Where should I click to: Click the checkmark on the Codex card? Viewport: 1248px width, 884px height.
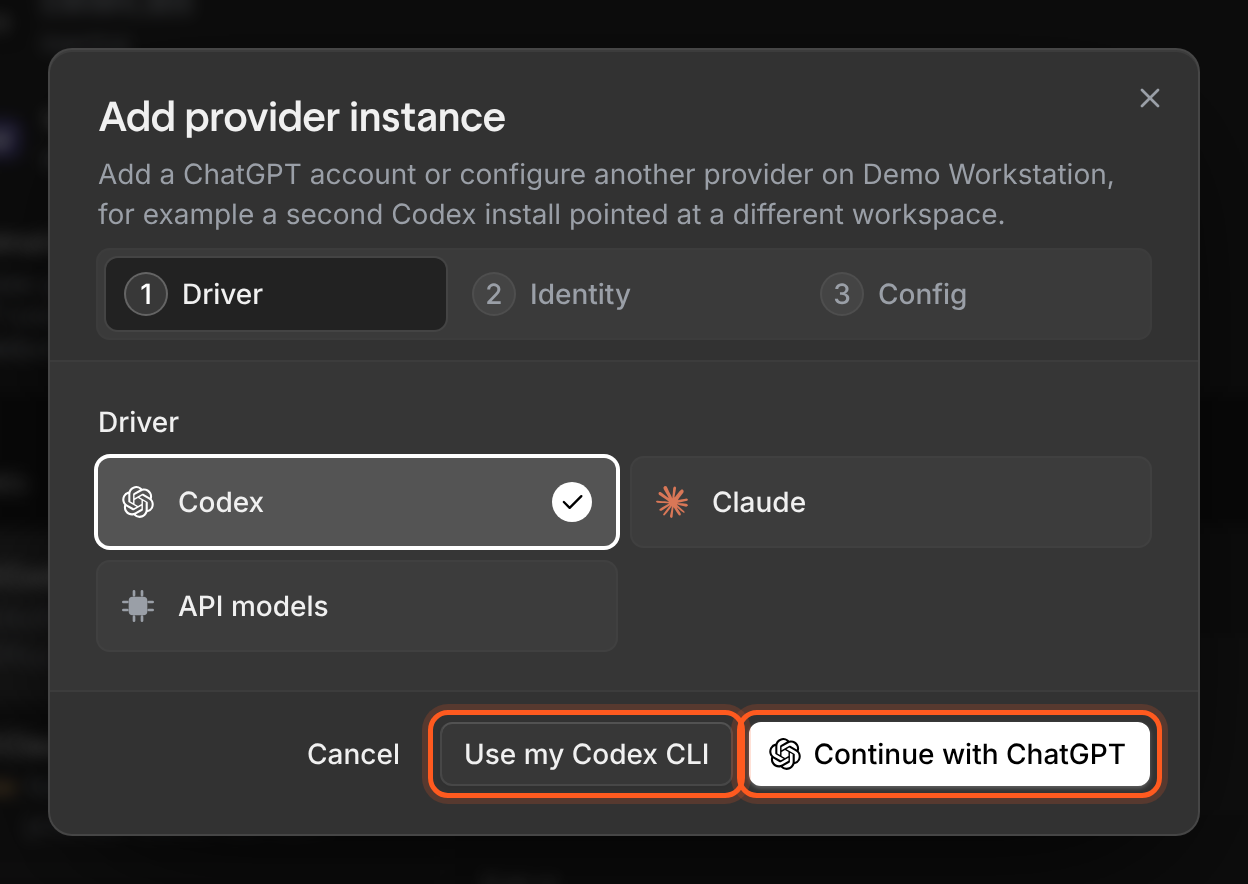coord(572,502)
